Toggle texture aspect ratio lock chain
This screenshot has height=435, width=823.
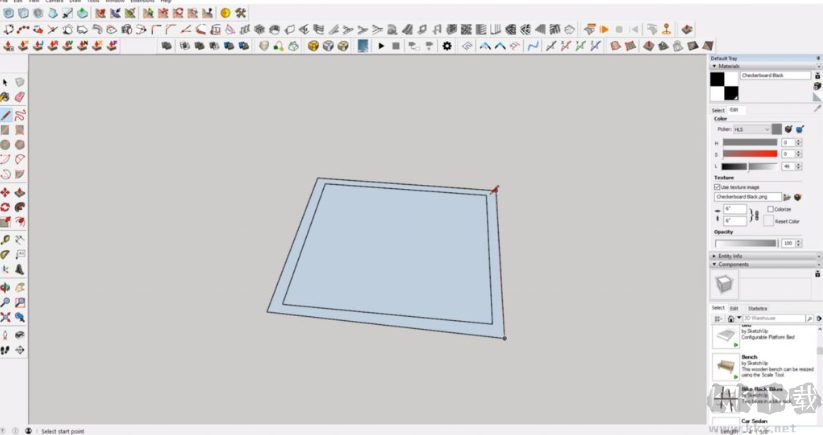pos(755,215)
